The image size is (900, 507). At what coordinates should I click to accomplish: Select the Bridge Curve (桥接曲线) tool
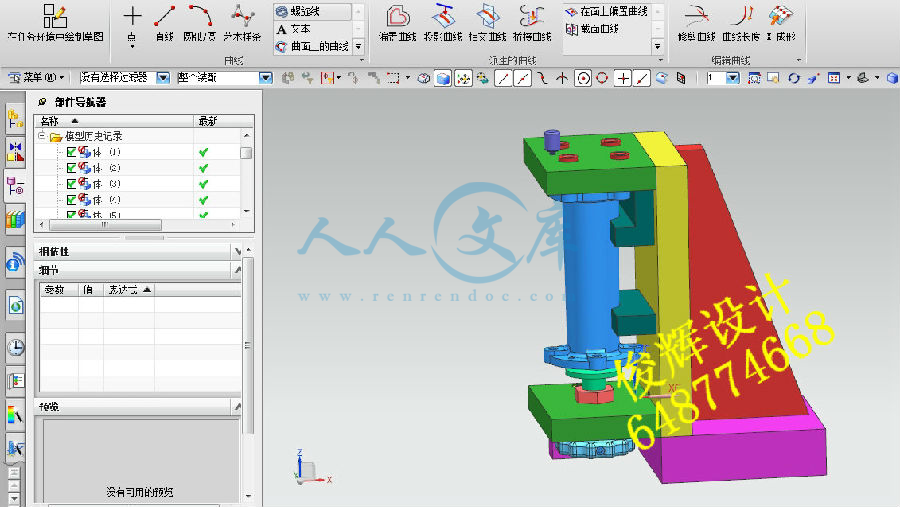point(532,23)
